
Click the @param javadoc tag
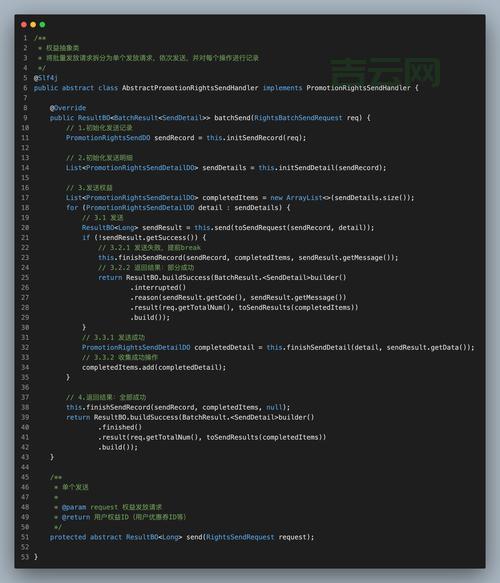[x=74, y=507]
